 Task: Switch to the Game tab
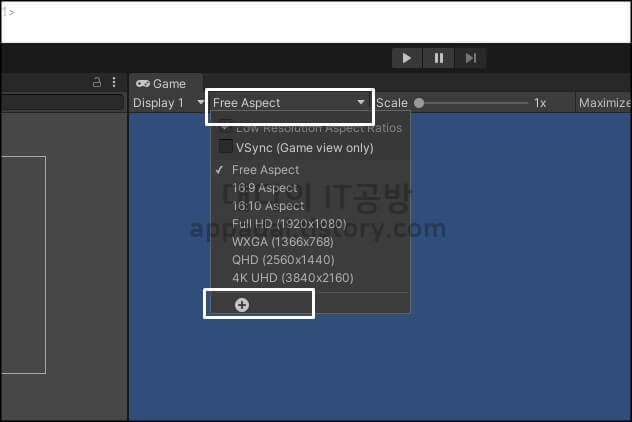point(166,83)
